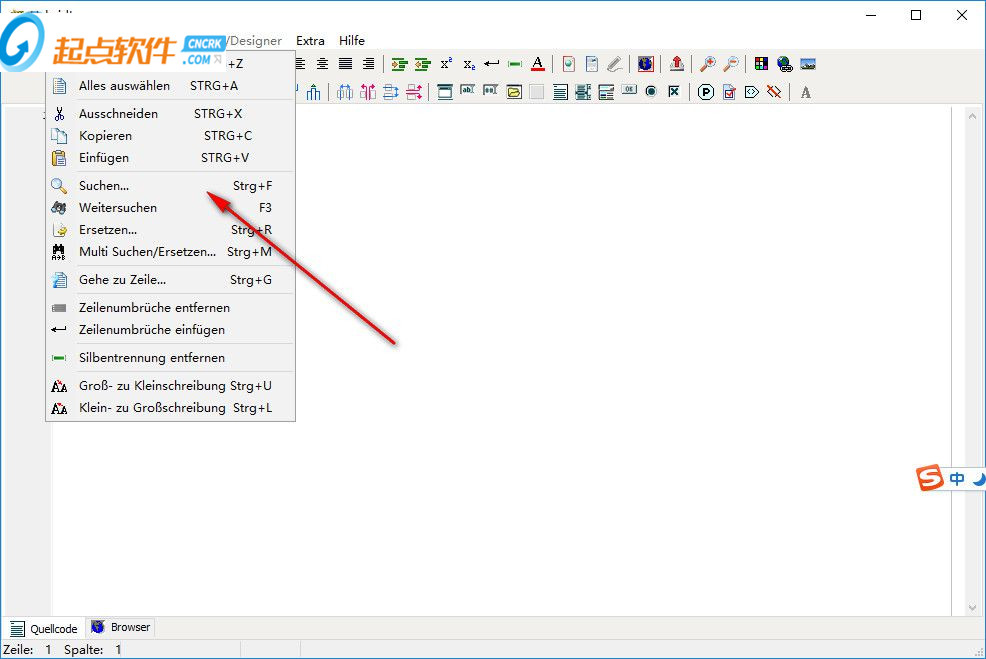
Task: Open the font color A icon
Action: pyautogui.click(x=538, y=64)
